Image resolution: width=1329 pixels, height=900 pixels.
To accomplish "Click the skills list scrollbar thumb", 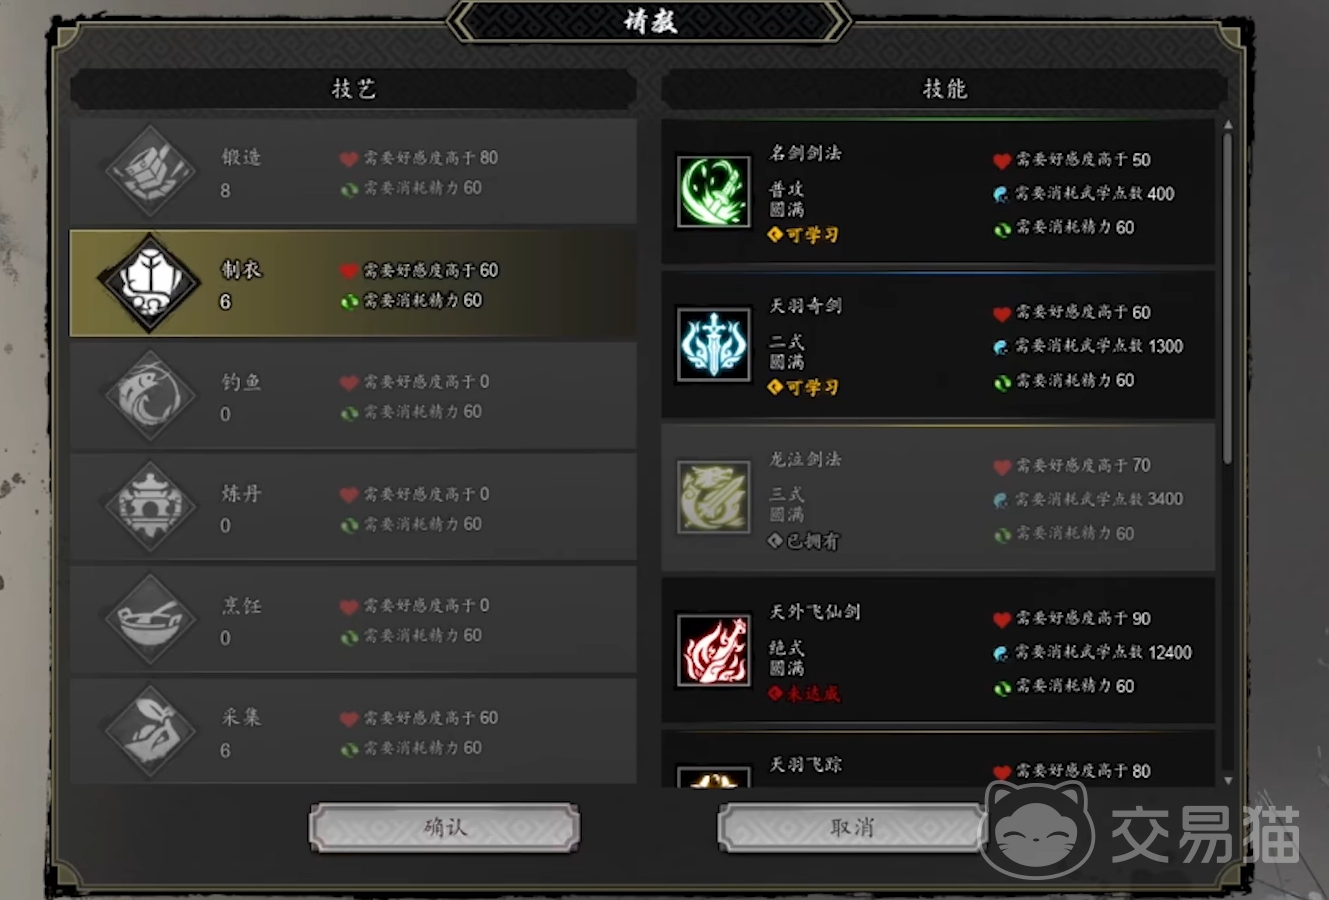I will click(x=1228, y=298).
